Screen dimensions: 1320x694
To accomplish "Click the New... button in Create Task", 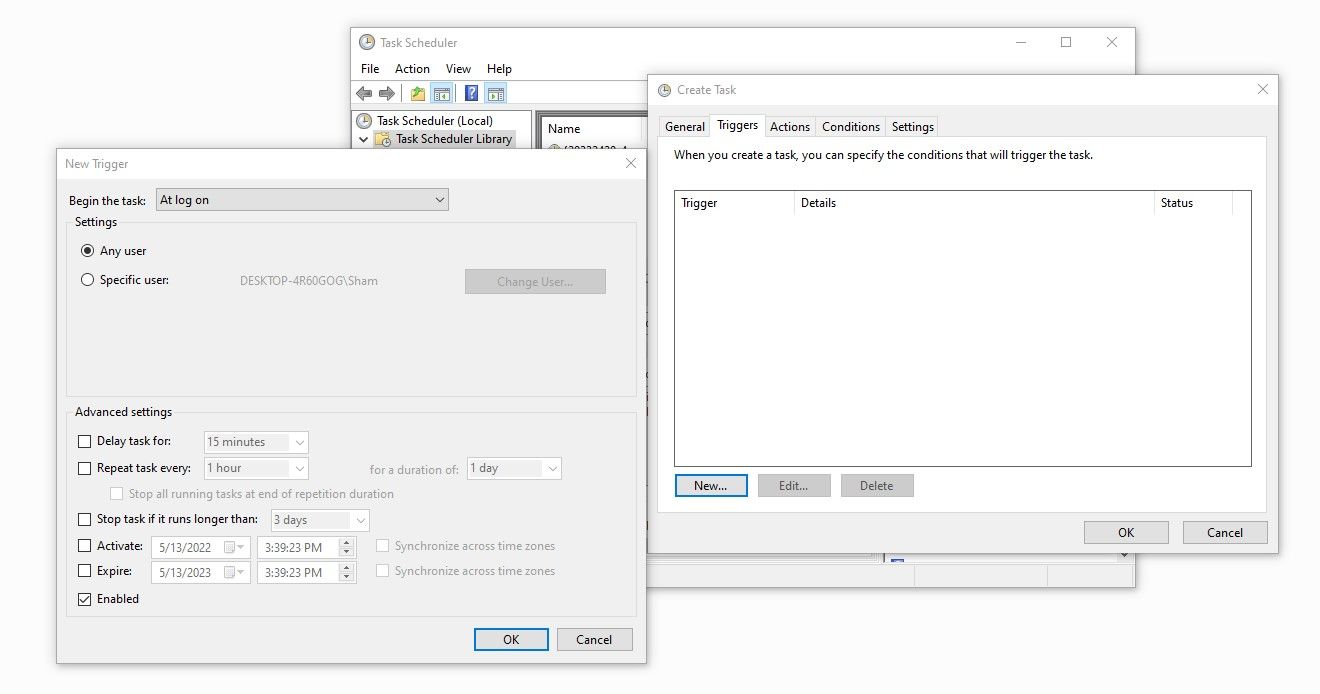I will 710,486.
